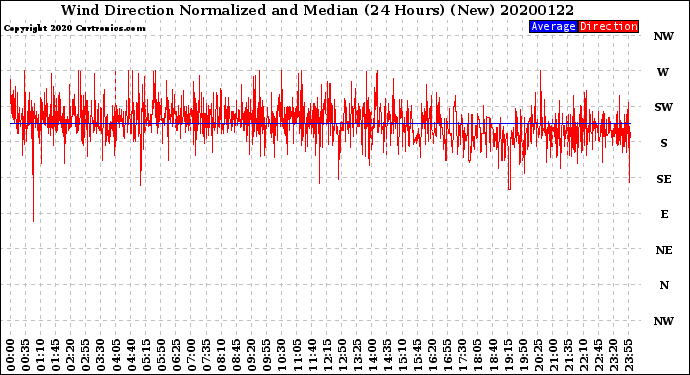Click the 14:35 time axis label
Viewport: 690px width, 375px height.
pyautogui.click(x=387, y=355)
